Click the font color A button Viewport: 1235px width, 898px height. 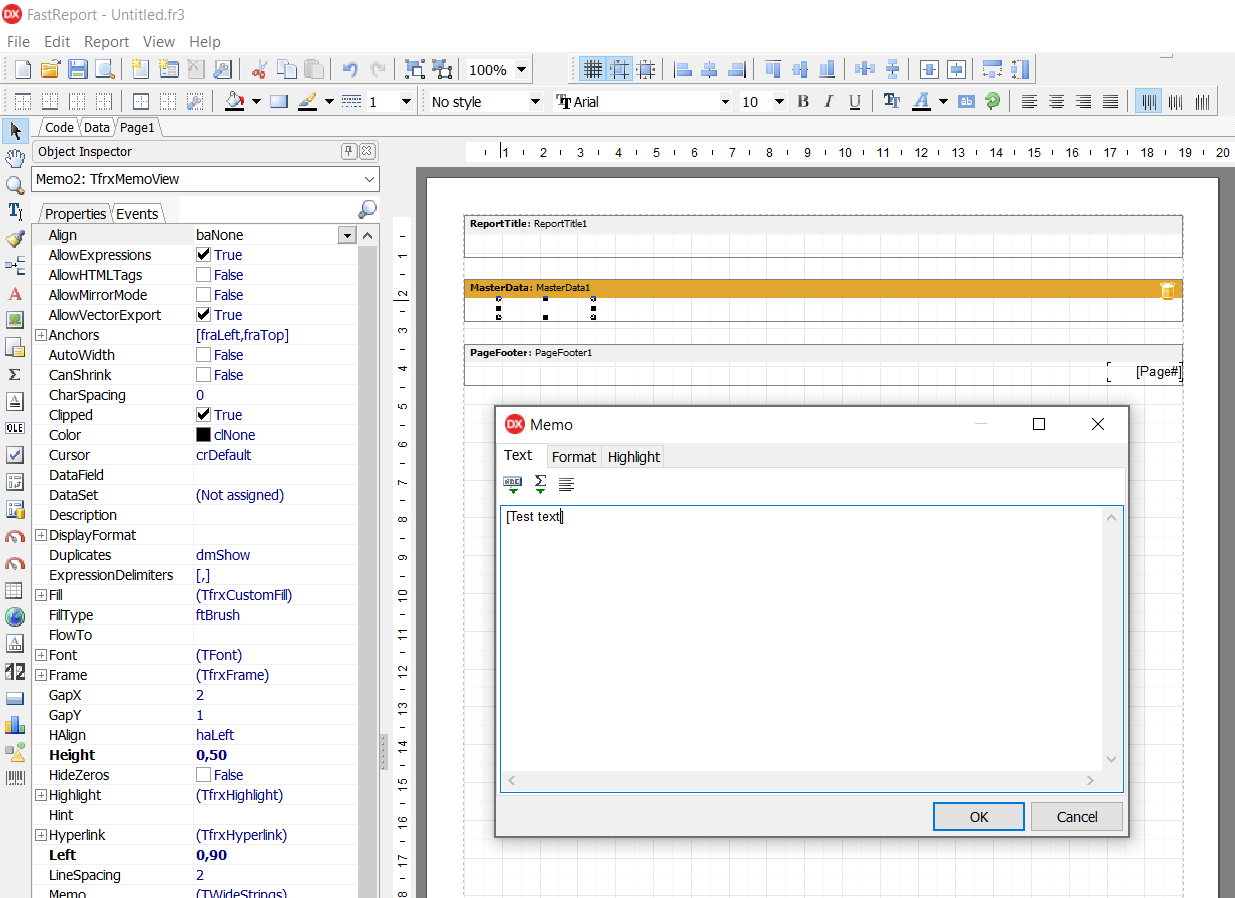click(921, 101)
